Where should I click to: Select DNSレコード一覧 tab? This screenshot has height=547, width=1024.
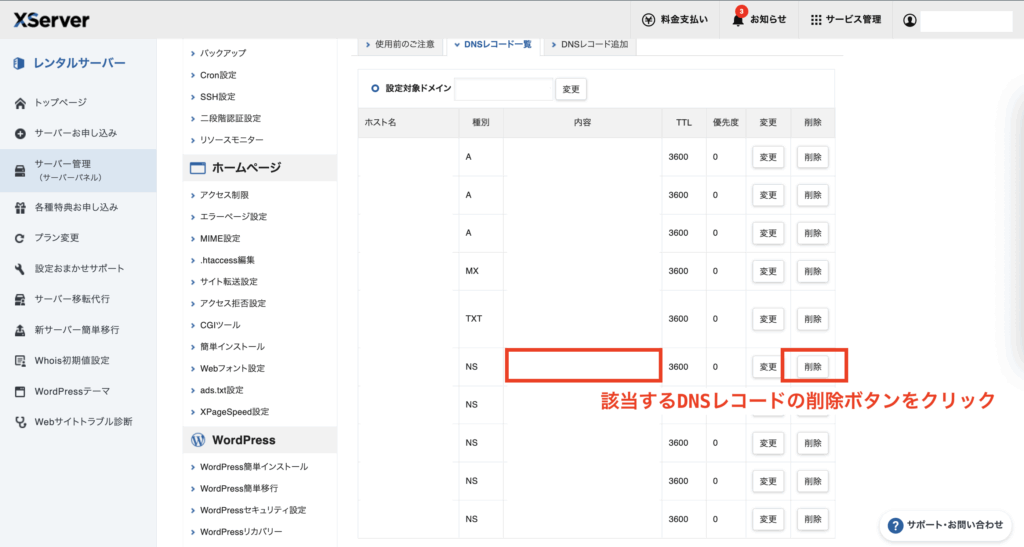coord(493,44)
